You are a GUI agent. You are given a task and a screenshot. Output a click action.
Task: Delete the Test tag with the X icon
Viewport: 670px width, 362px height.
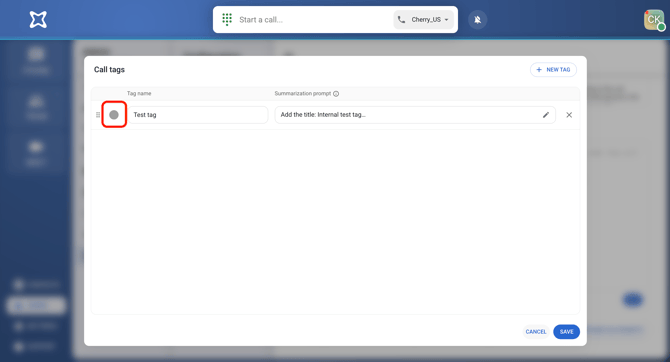(569, 115)
